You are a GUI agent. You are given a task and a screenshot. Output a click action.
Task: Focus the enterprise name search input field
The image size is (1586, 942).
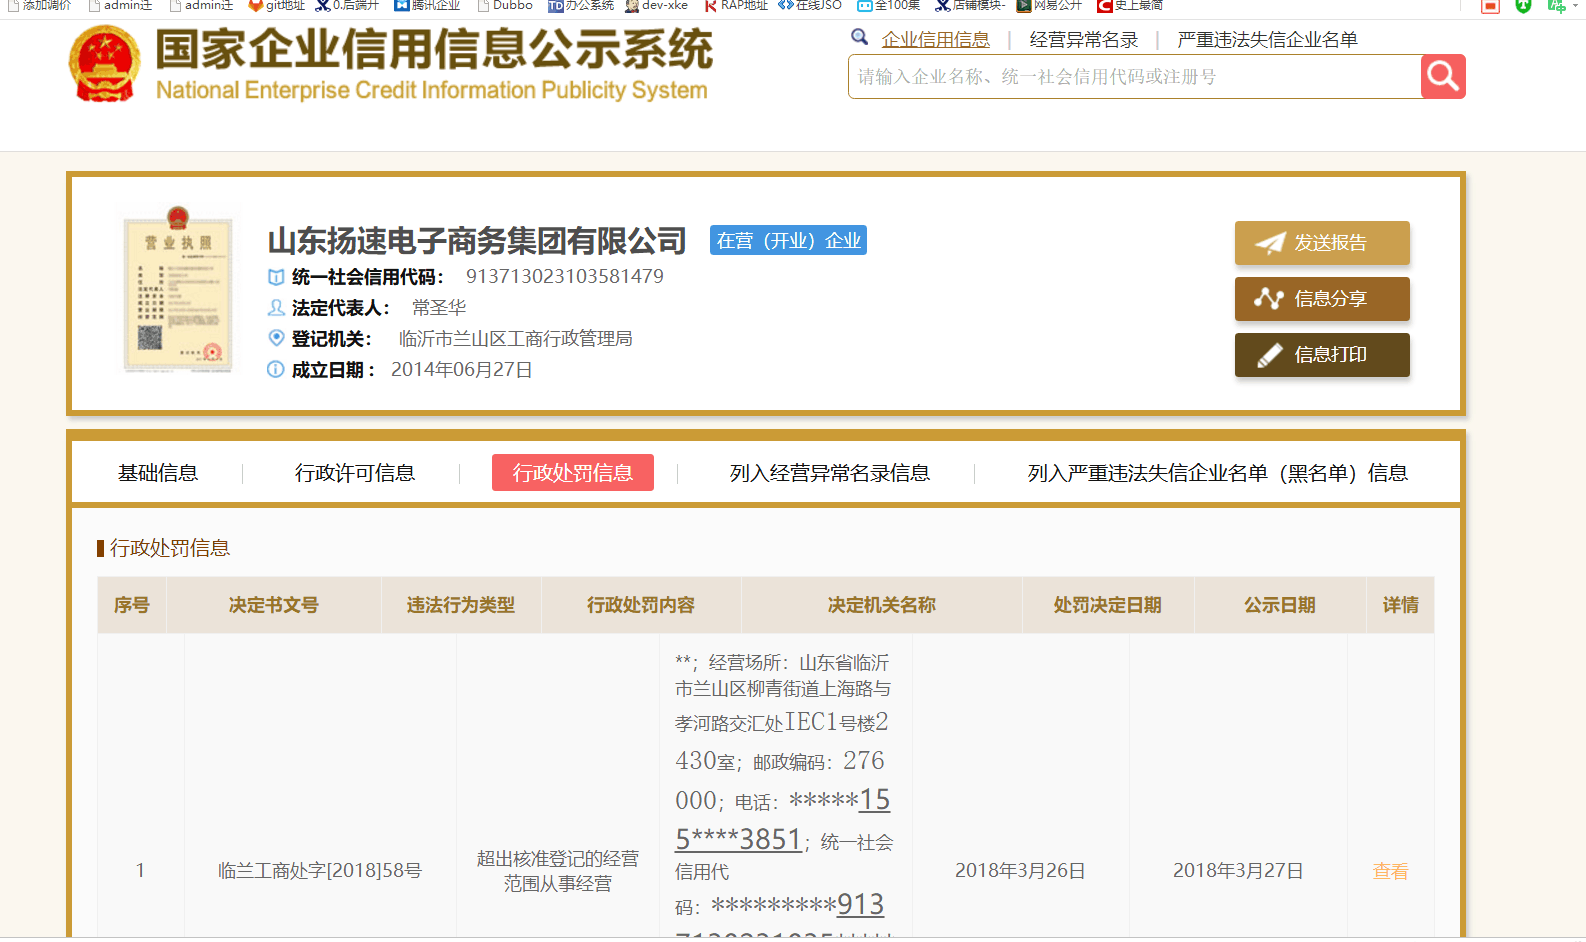click(x=1134, y=77)
